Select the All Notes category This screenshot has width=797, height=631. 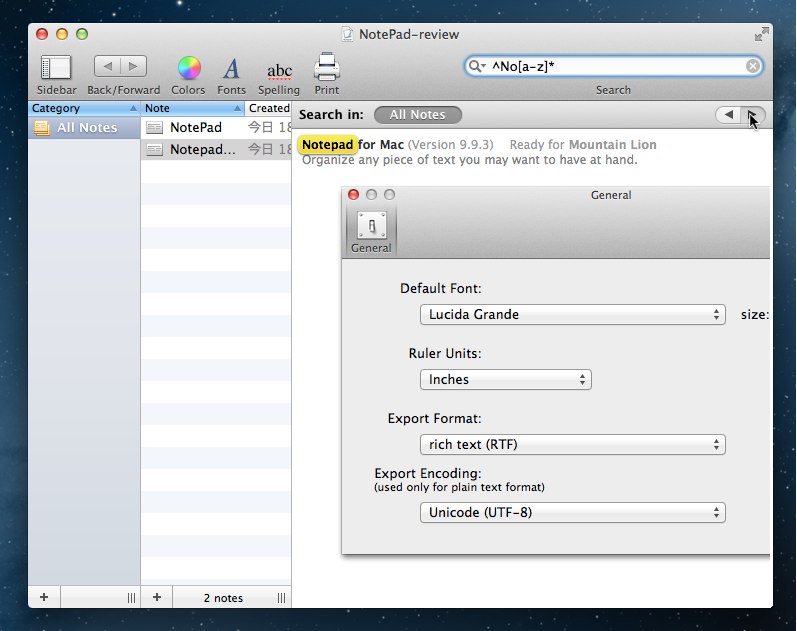click(x=84, y=128)
